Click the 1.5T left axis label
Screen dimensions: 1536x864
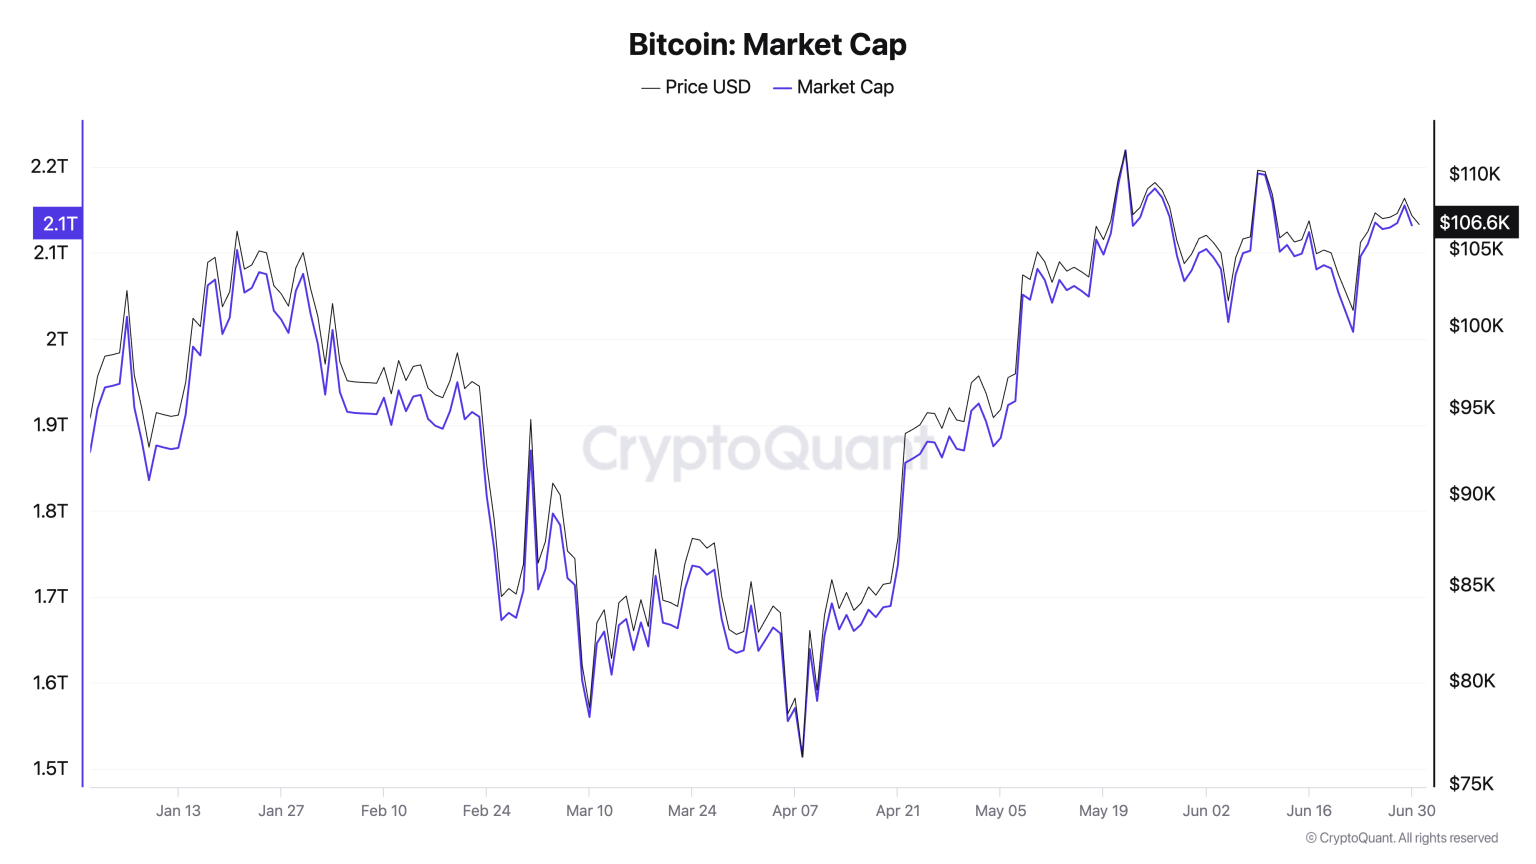50,768
